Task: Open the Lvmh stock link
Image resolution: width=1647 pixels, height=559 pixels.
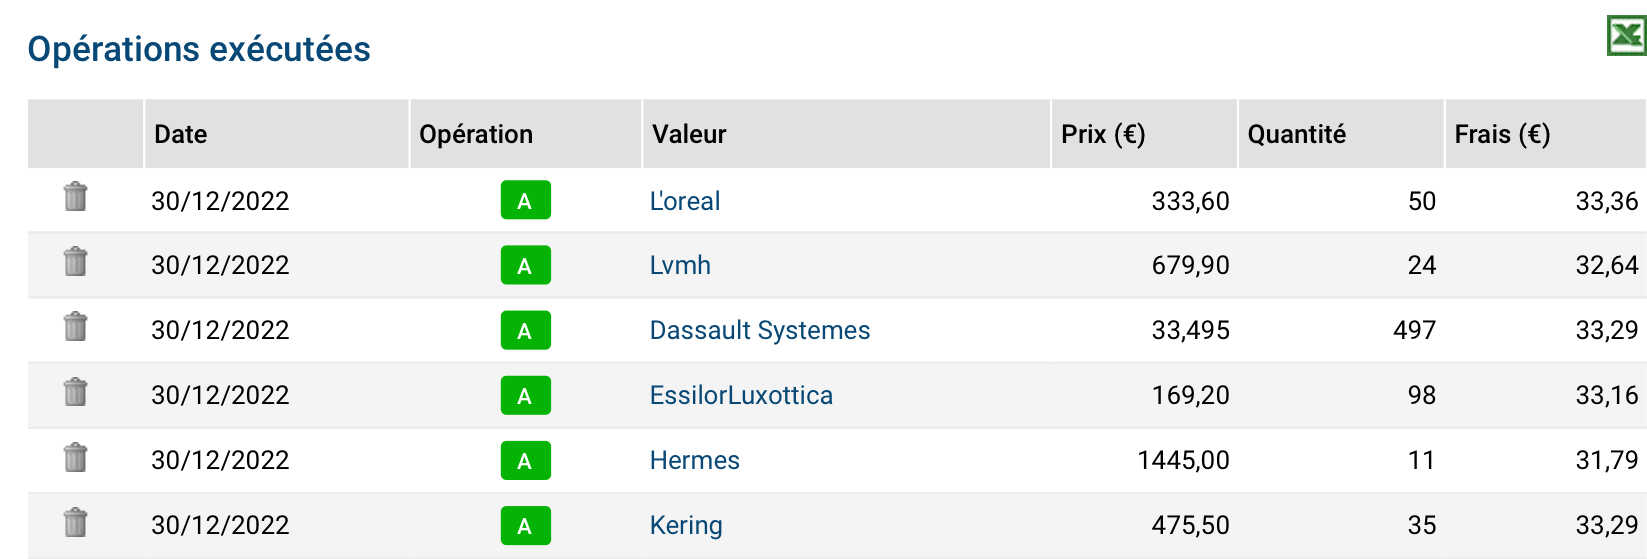Action: tap(680, 265)
